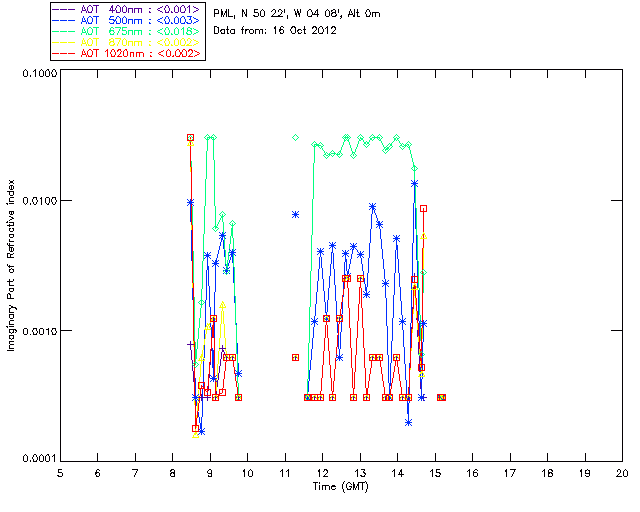Click the x-axis tick label 20

[x=622, y=473]
